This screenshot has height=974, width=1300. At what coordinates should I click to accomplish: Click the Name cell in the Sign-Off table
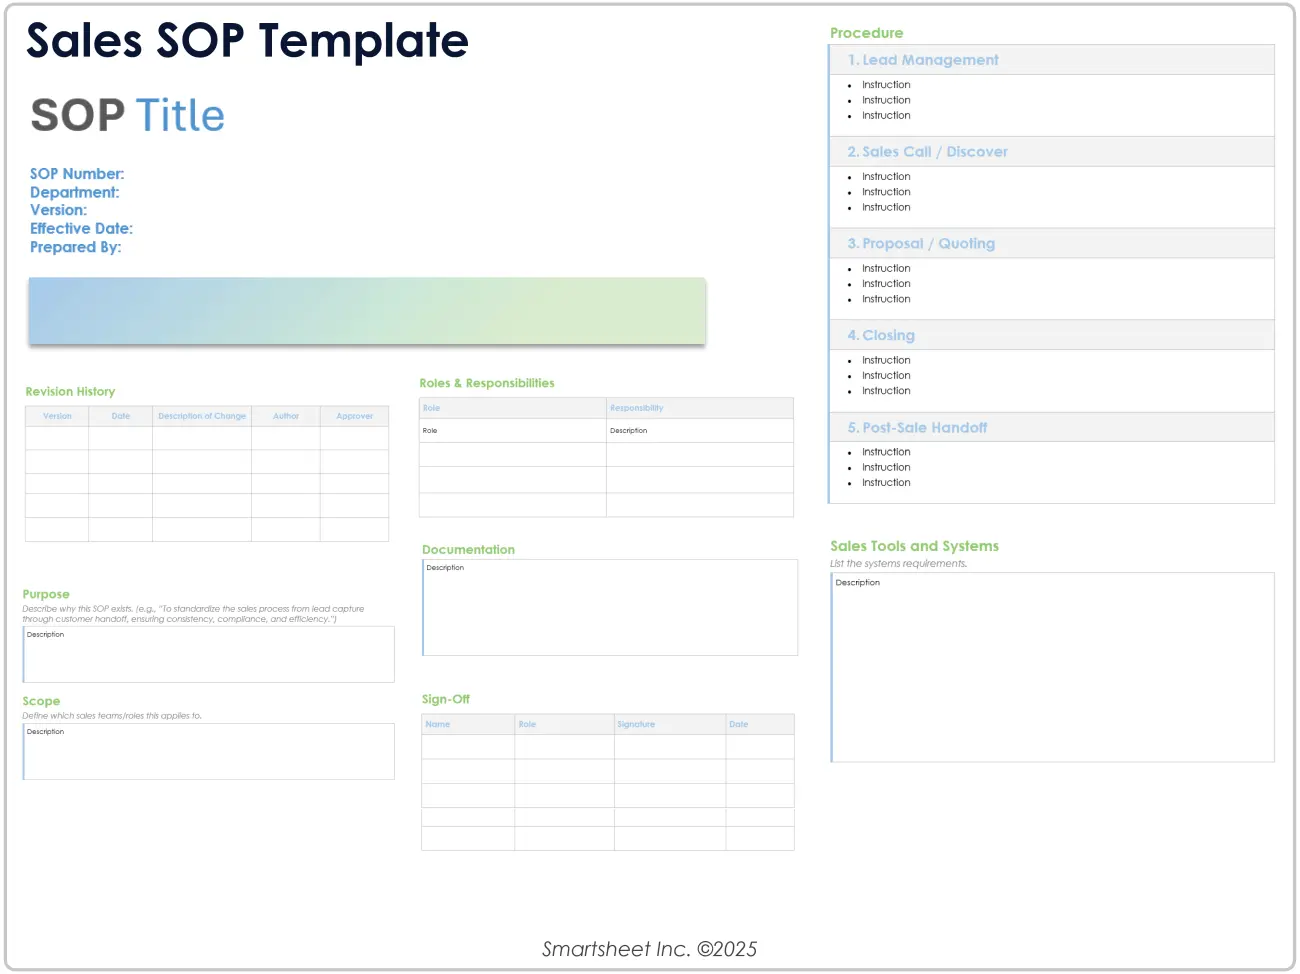coord(468,724)
